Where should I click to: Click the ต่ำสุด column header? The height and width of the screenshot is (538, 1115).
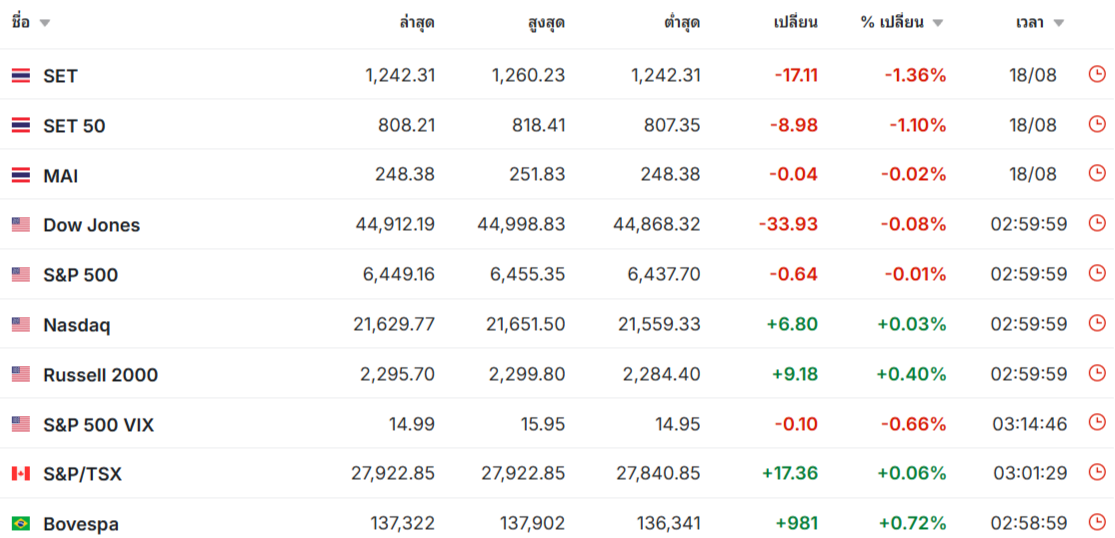(x=681, y=22)
